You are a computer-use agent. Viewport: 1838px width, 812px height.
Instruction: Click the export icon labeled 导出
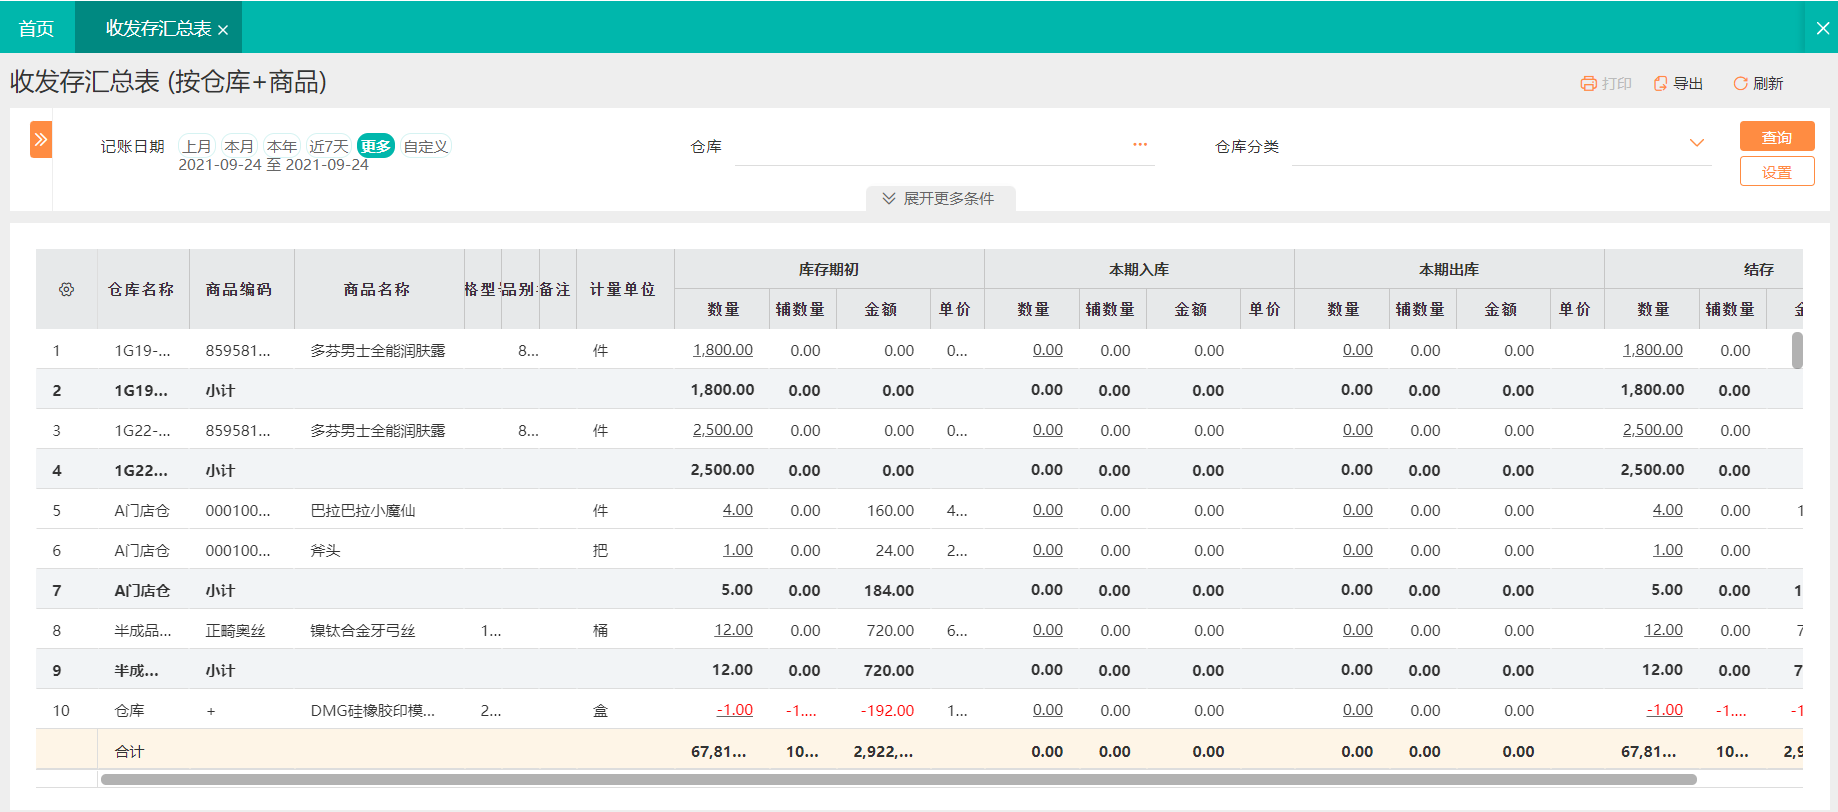point(1661,84)
